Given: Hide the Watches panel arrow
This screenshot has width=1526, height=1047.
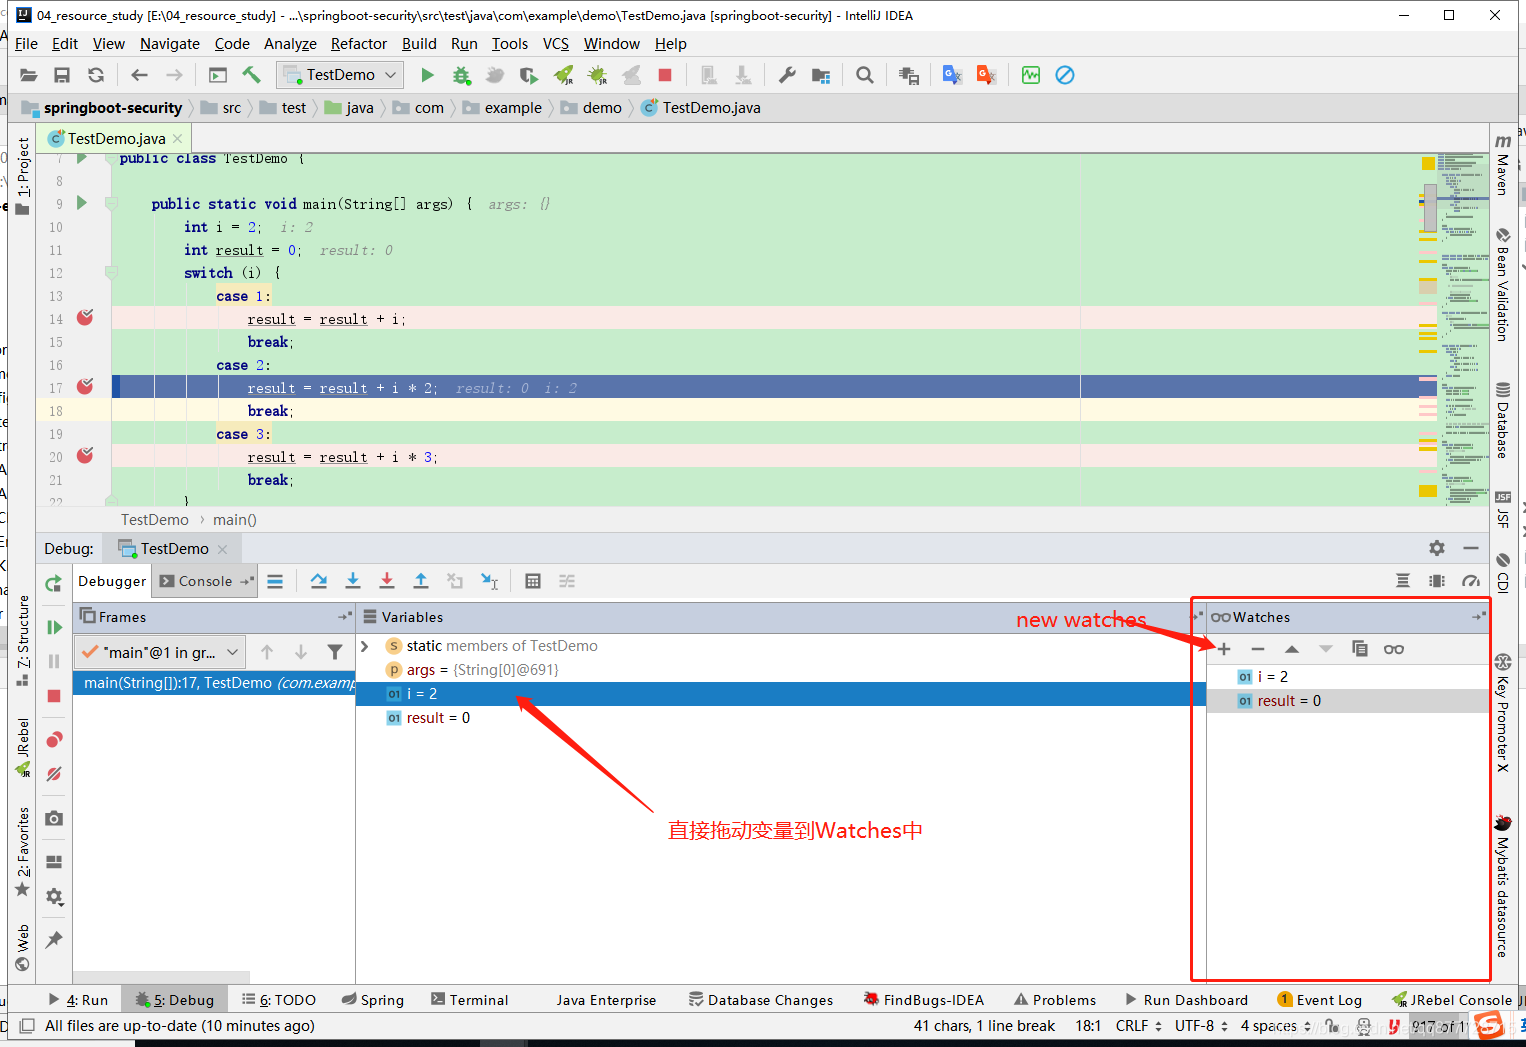Looking at the screenshot, I should [1479, 617].
